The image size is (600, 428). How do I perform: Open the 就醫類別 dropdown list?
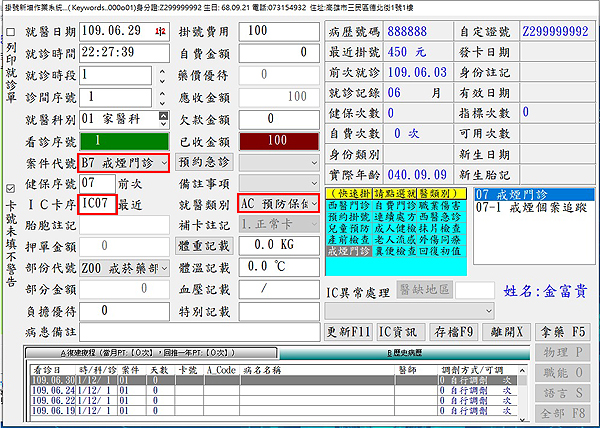coord(314,203)
